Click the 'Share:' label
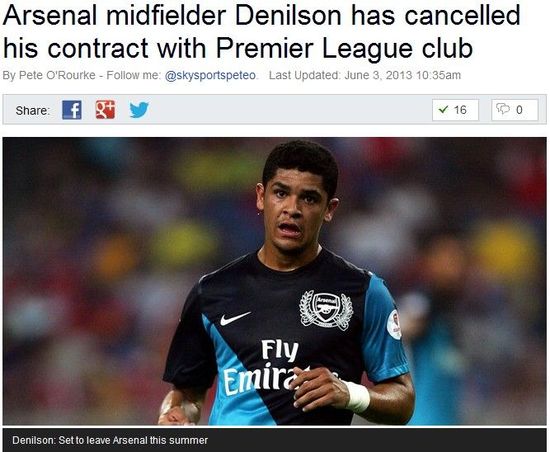Screen dimensions: 550x452 click(32, 110)
